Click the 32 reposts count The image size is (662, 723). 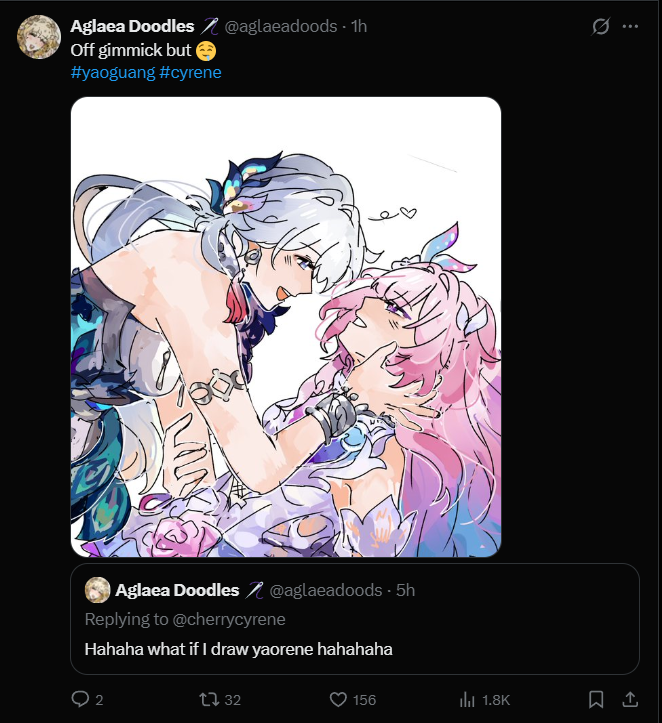(232, 700)
